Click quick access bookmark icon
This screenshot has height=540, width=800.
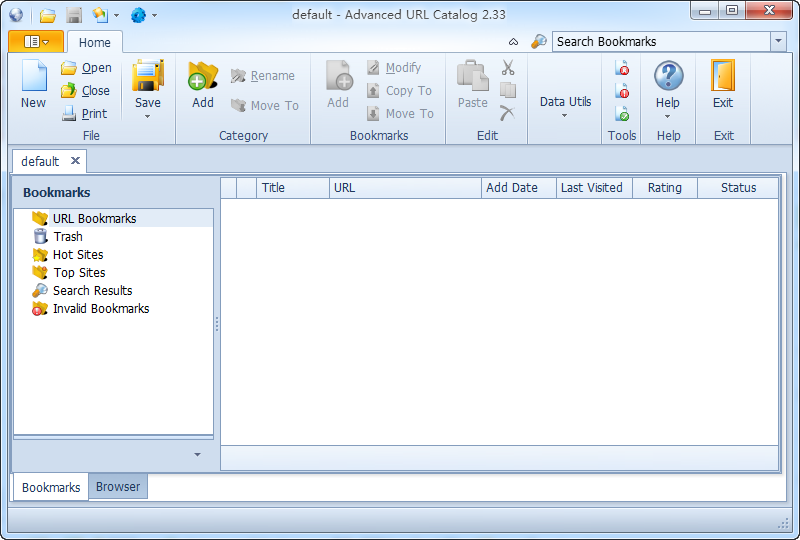coord(100,15)
